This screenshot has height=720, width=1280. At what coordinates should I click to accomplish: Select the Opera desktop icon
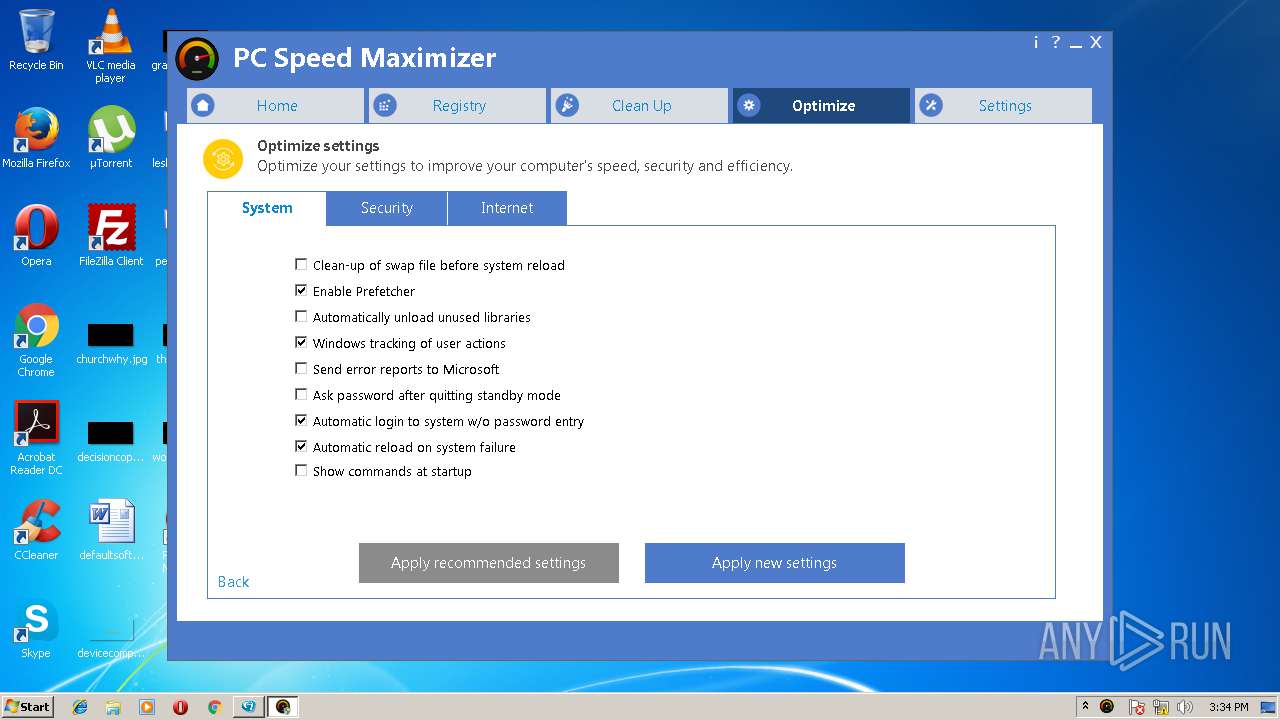click(36, 236)
